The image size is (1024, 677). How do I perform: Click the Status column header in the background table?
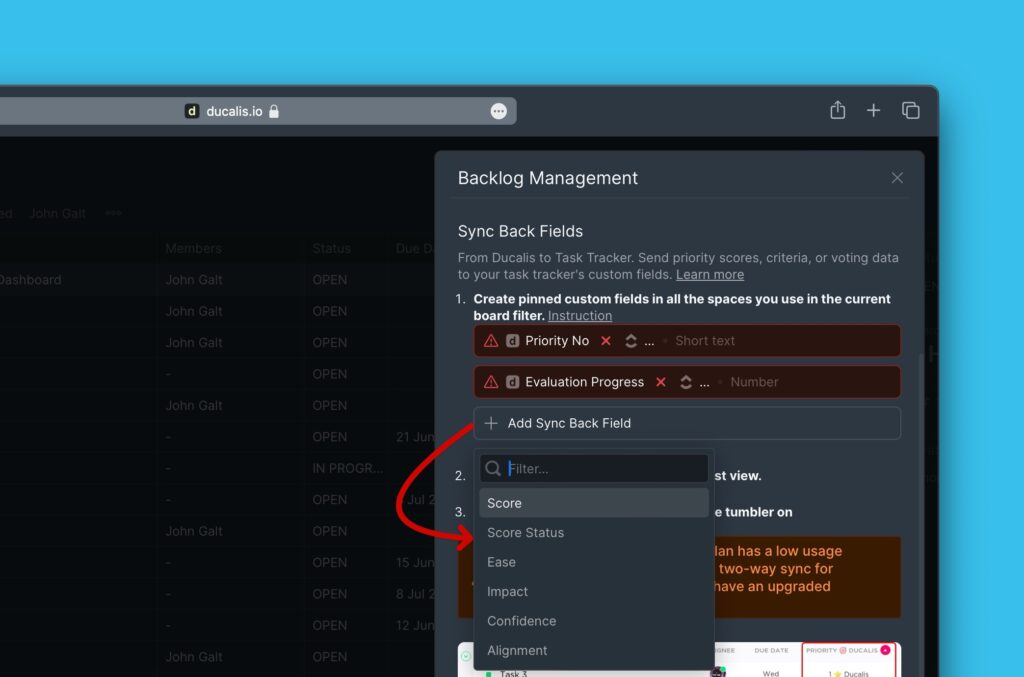click(x=332, y=249)
